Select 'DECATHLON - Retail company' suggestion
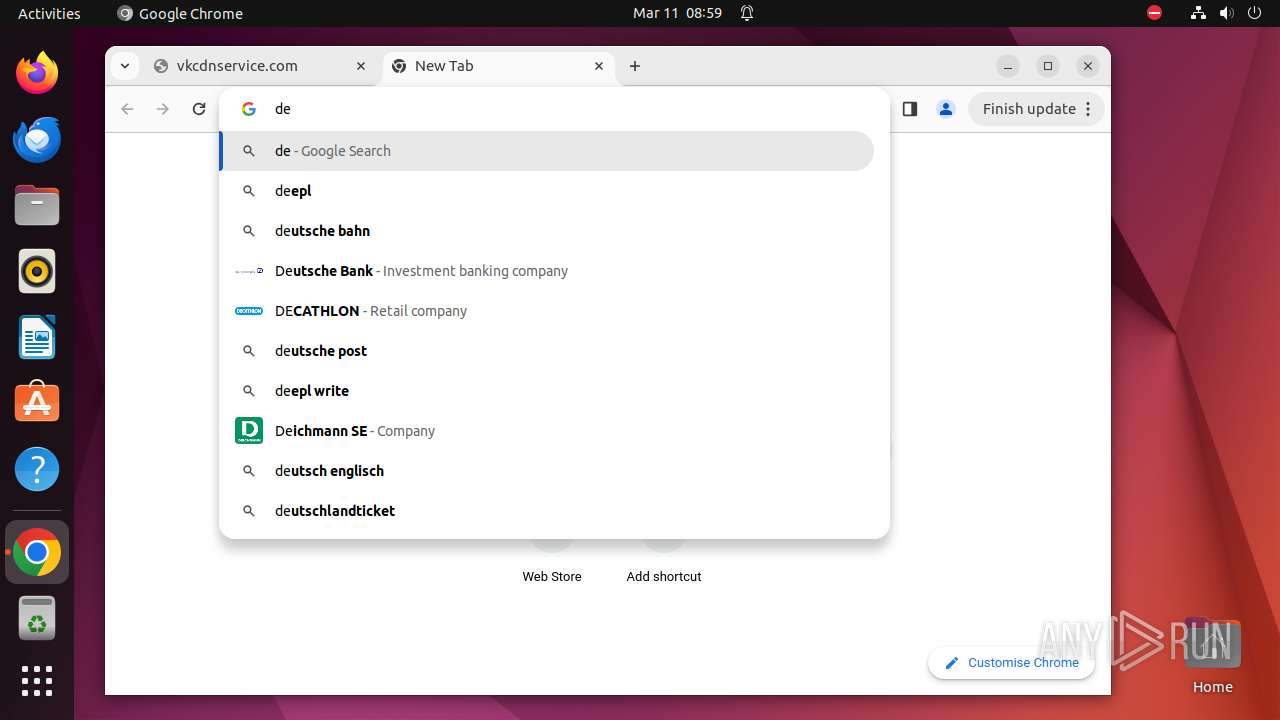Screen dimensions: 1280x720 click(546, 311)
